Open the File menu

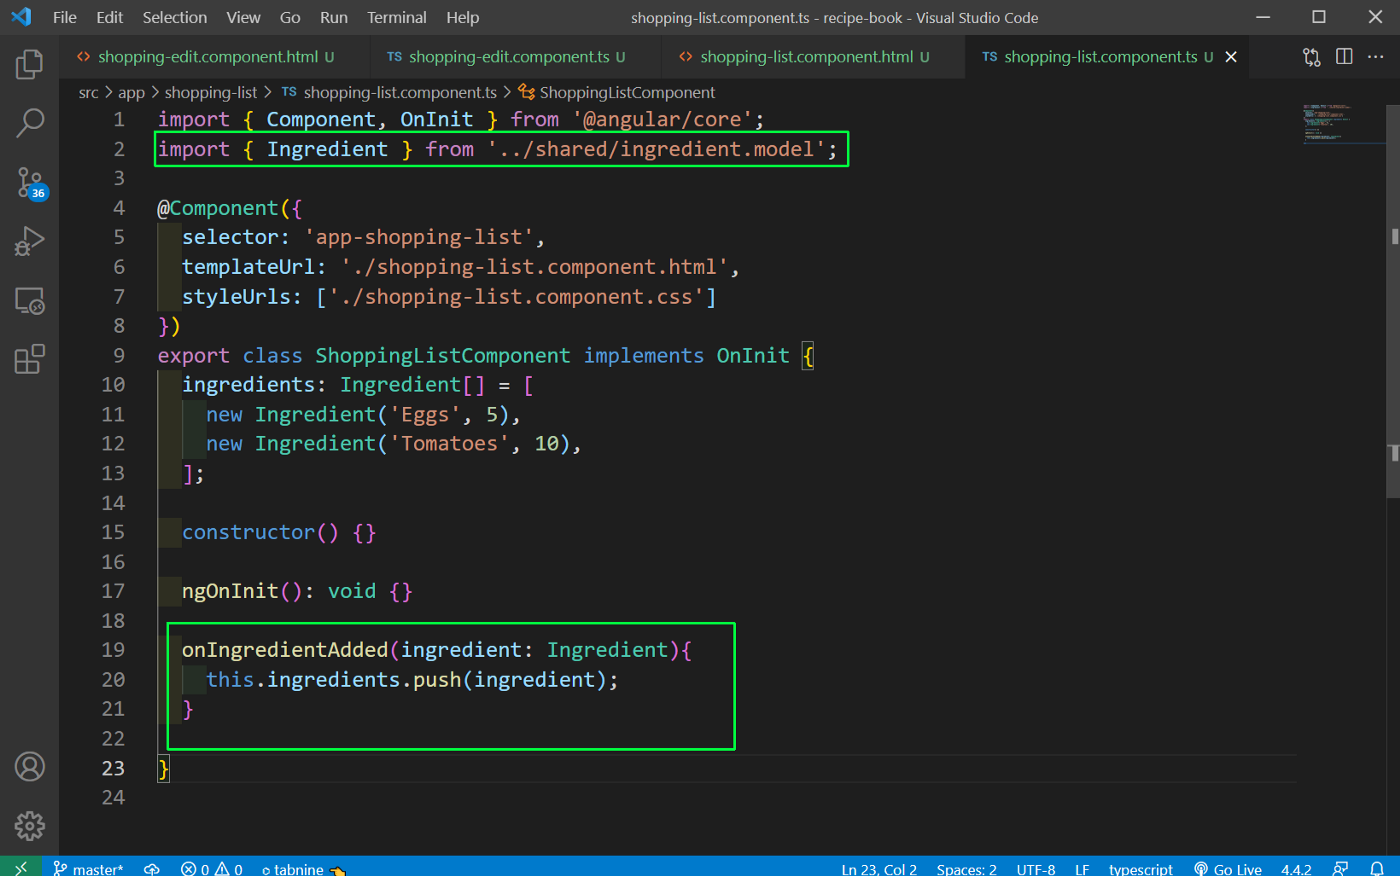click(x=65, y=17)
